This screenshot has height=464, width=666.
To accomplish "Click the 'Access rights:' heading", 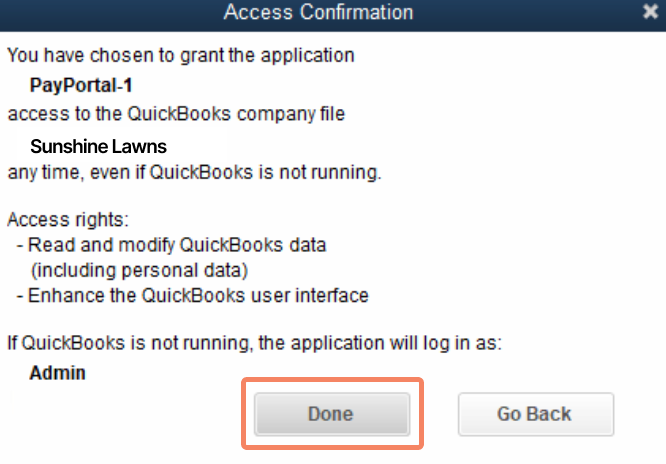I will point(68,220).
